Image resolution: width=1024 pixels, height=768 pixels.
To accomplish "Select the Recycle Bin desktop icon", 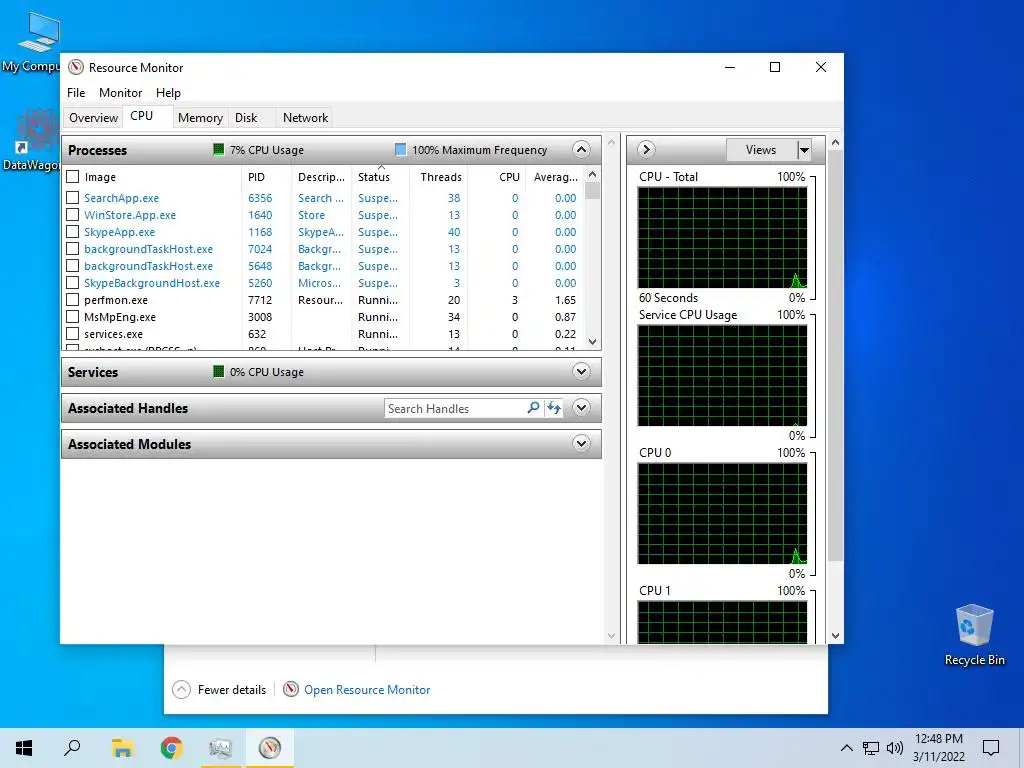I will coord(974,635).
